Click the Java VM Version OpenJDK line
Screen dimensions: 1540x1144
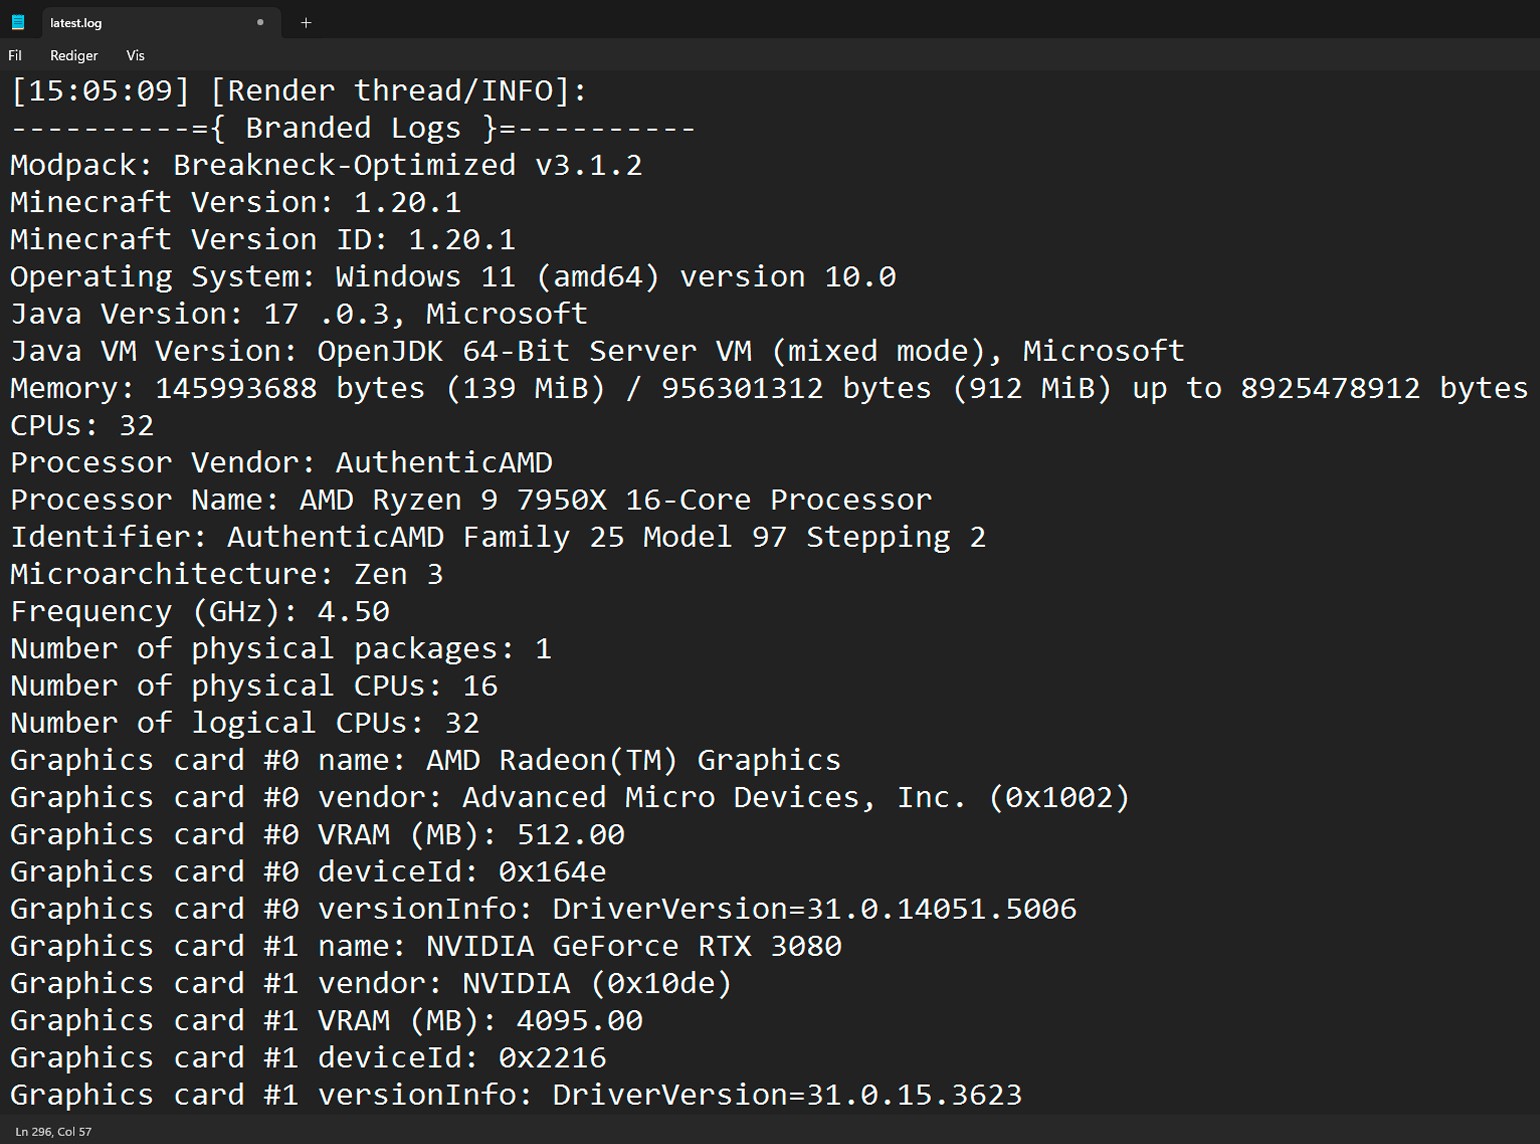coord(596,352)
